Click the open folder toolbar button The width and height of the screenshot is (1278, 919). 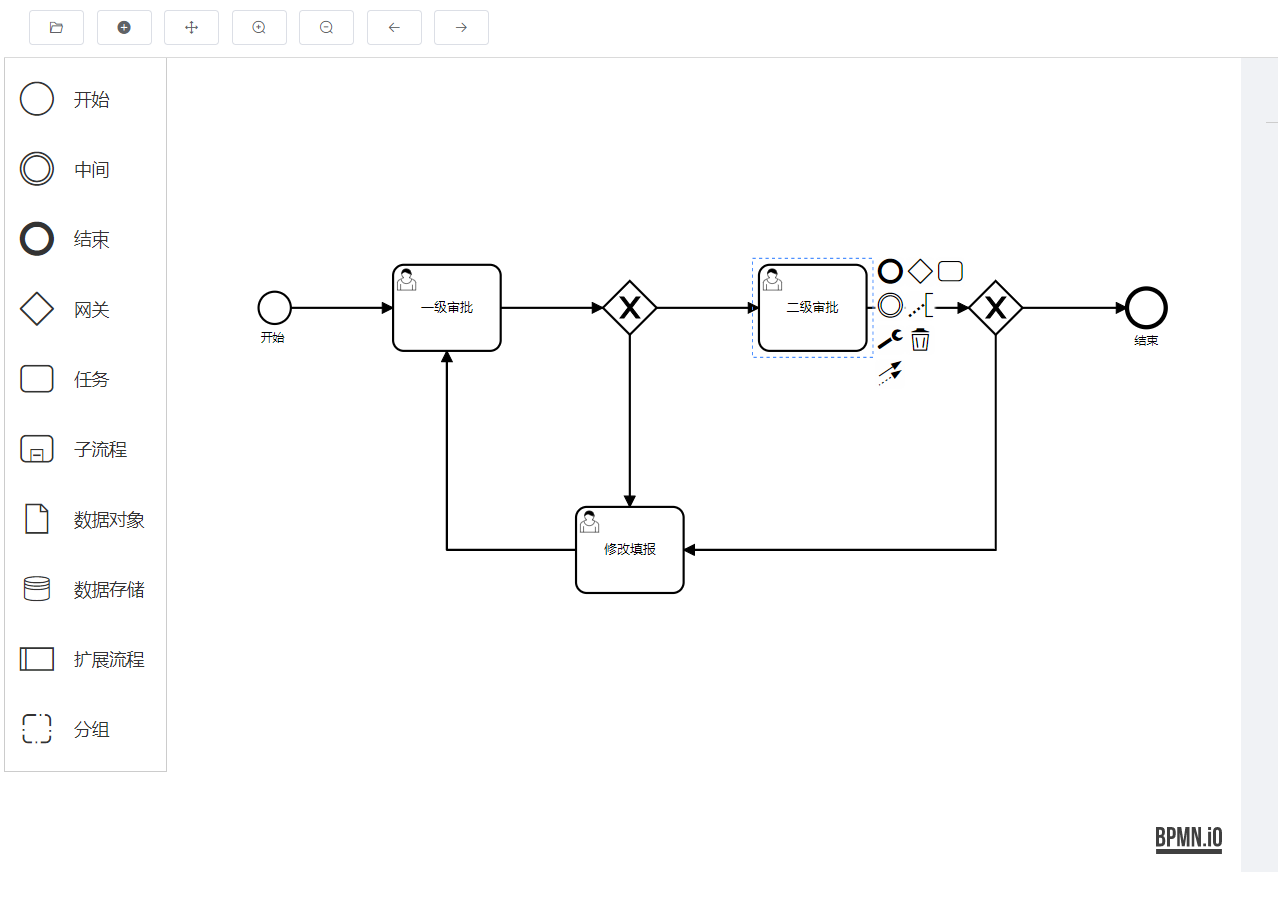56,28
